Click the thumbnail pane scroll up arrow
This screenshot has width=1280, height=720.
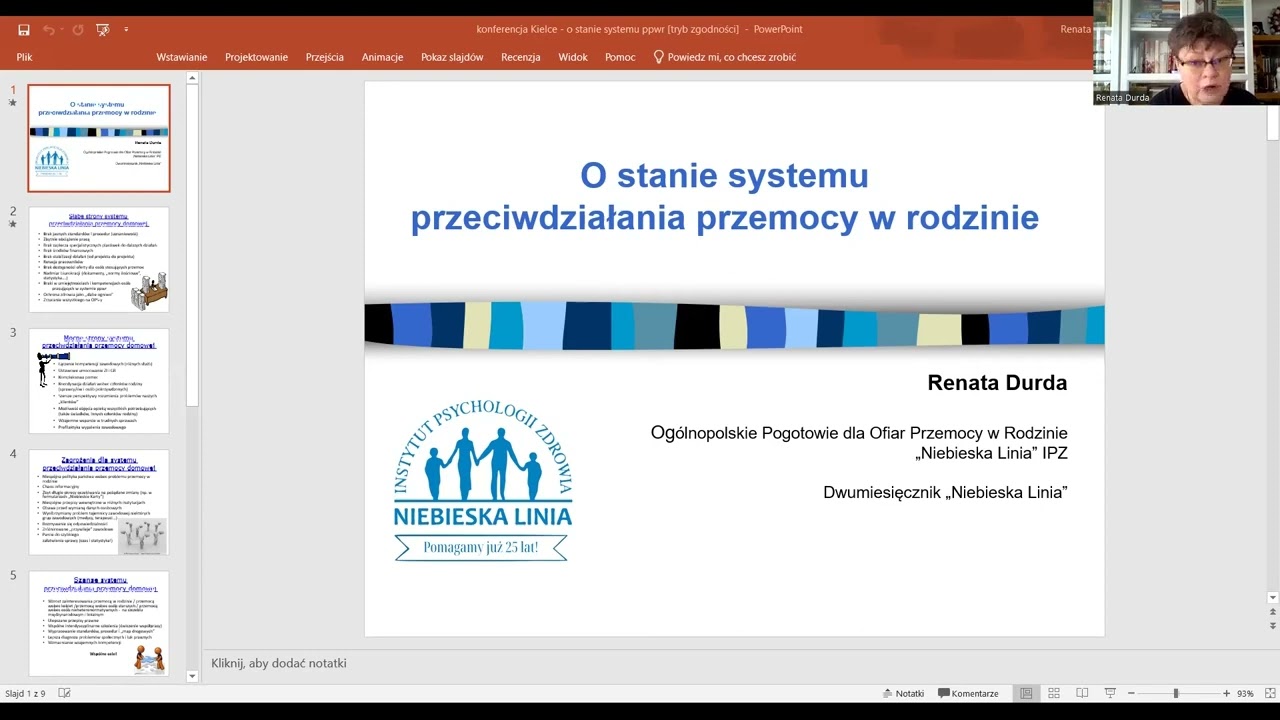click(193, 79)
